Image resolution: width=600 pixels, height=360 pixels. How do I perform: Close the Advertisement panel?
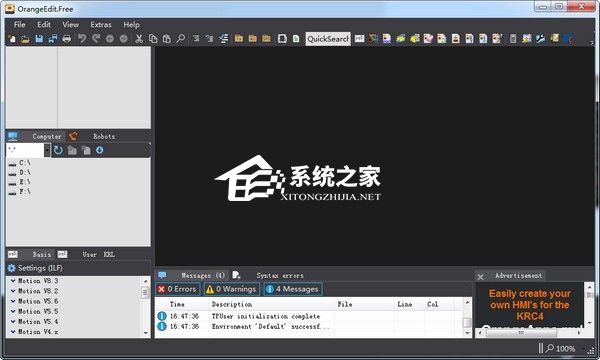481,277
